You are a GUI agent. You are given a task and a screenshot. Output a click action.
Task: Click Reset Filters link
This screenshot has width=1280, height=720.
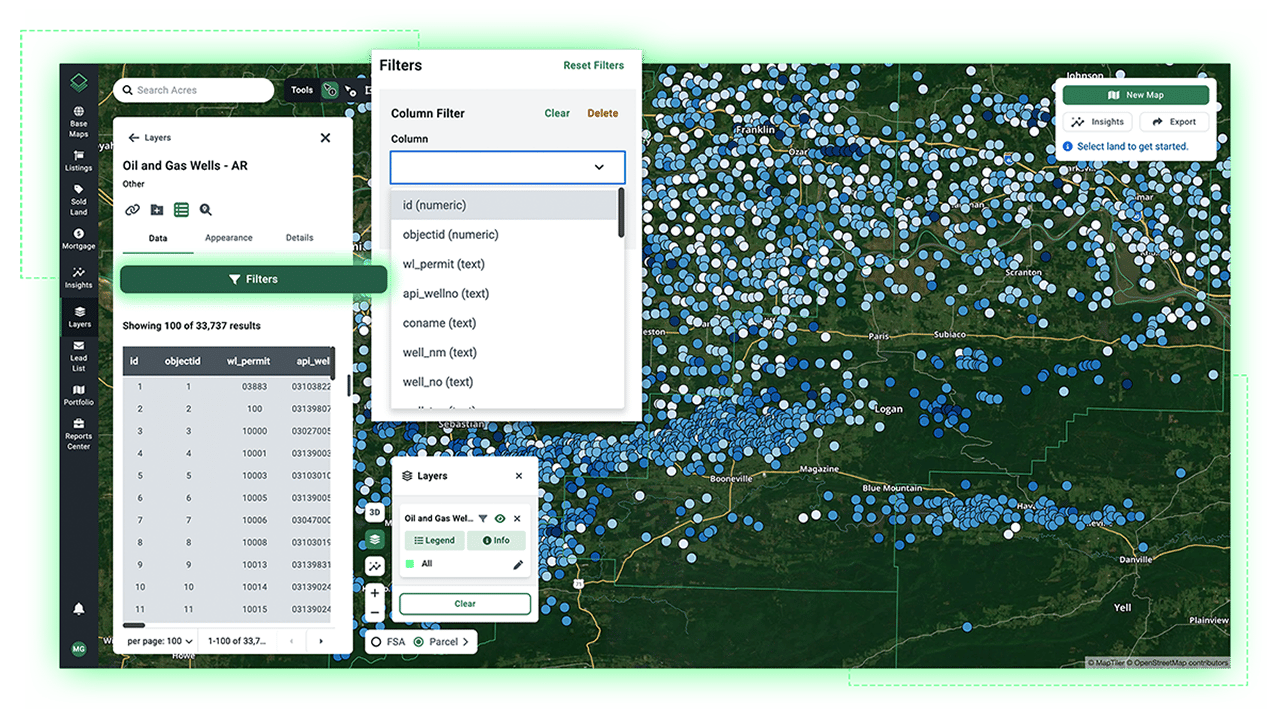(593, 66)
